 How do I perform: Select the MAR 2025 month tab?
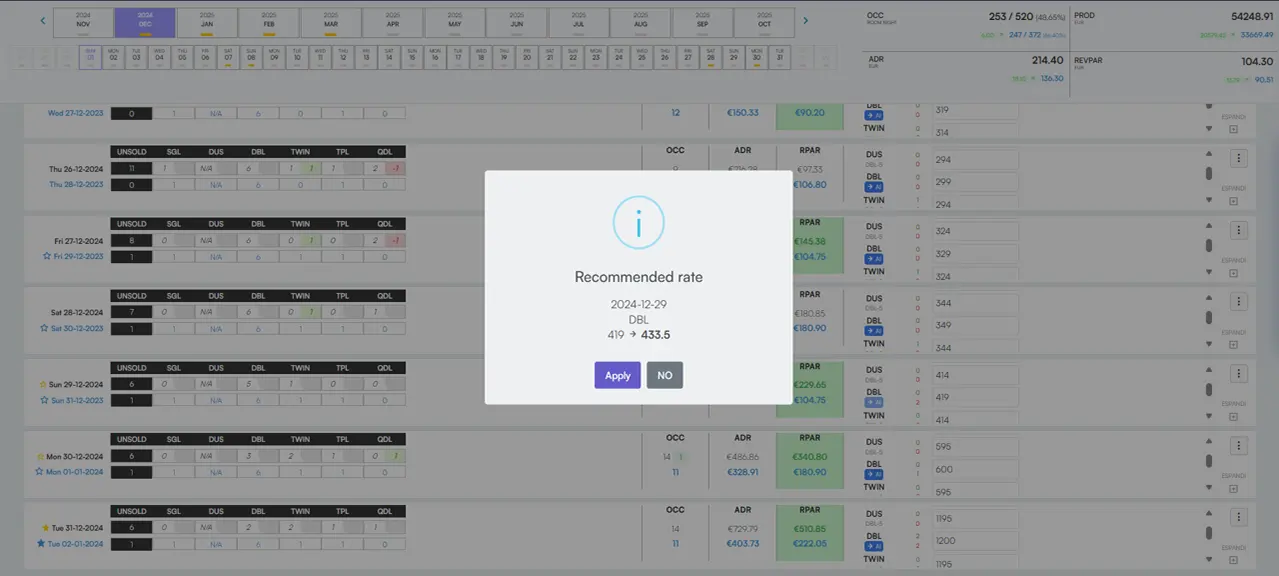click(331, 23)
